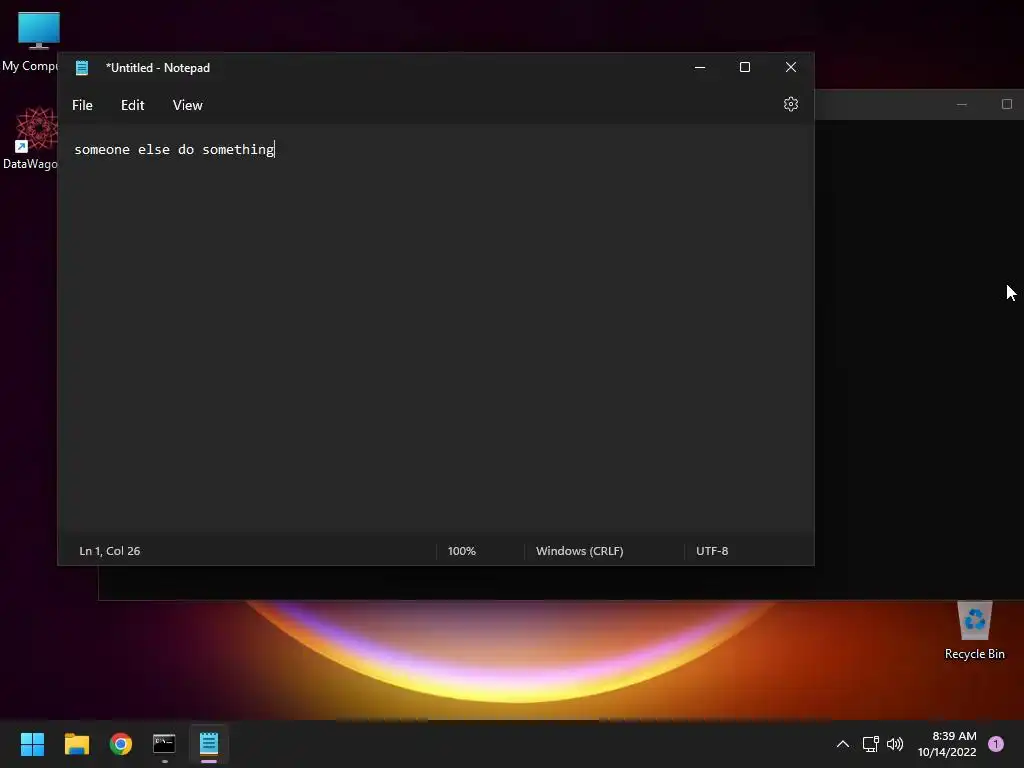Click the 100% zoom status entry
Viewport: 1024px width, 768px height.
point(462,551)
